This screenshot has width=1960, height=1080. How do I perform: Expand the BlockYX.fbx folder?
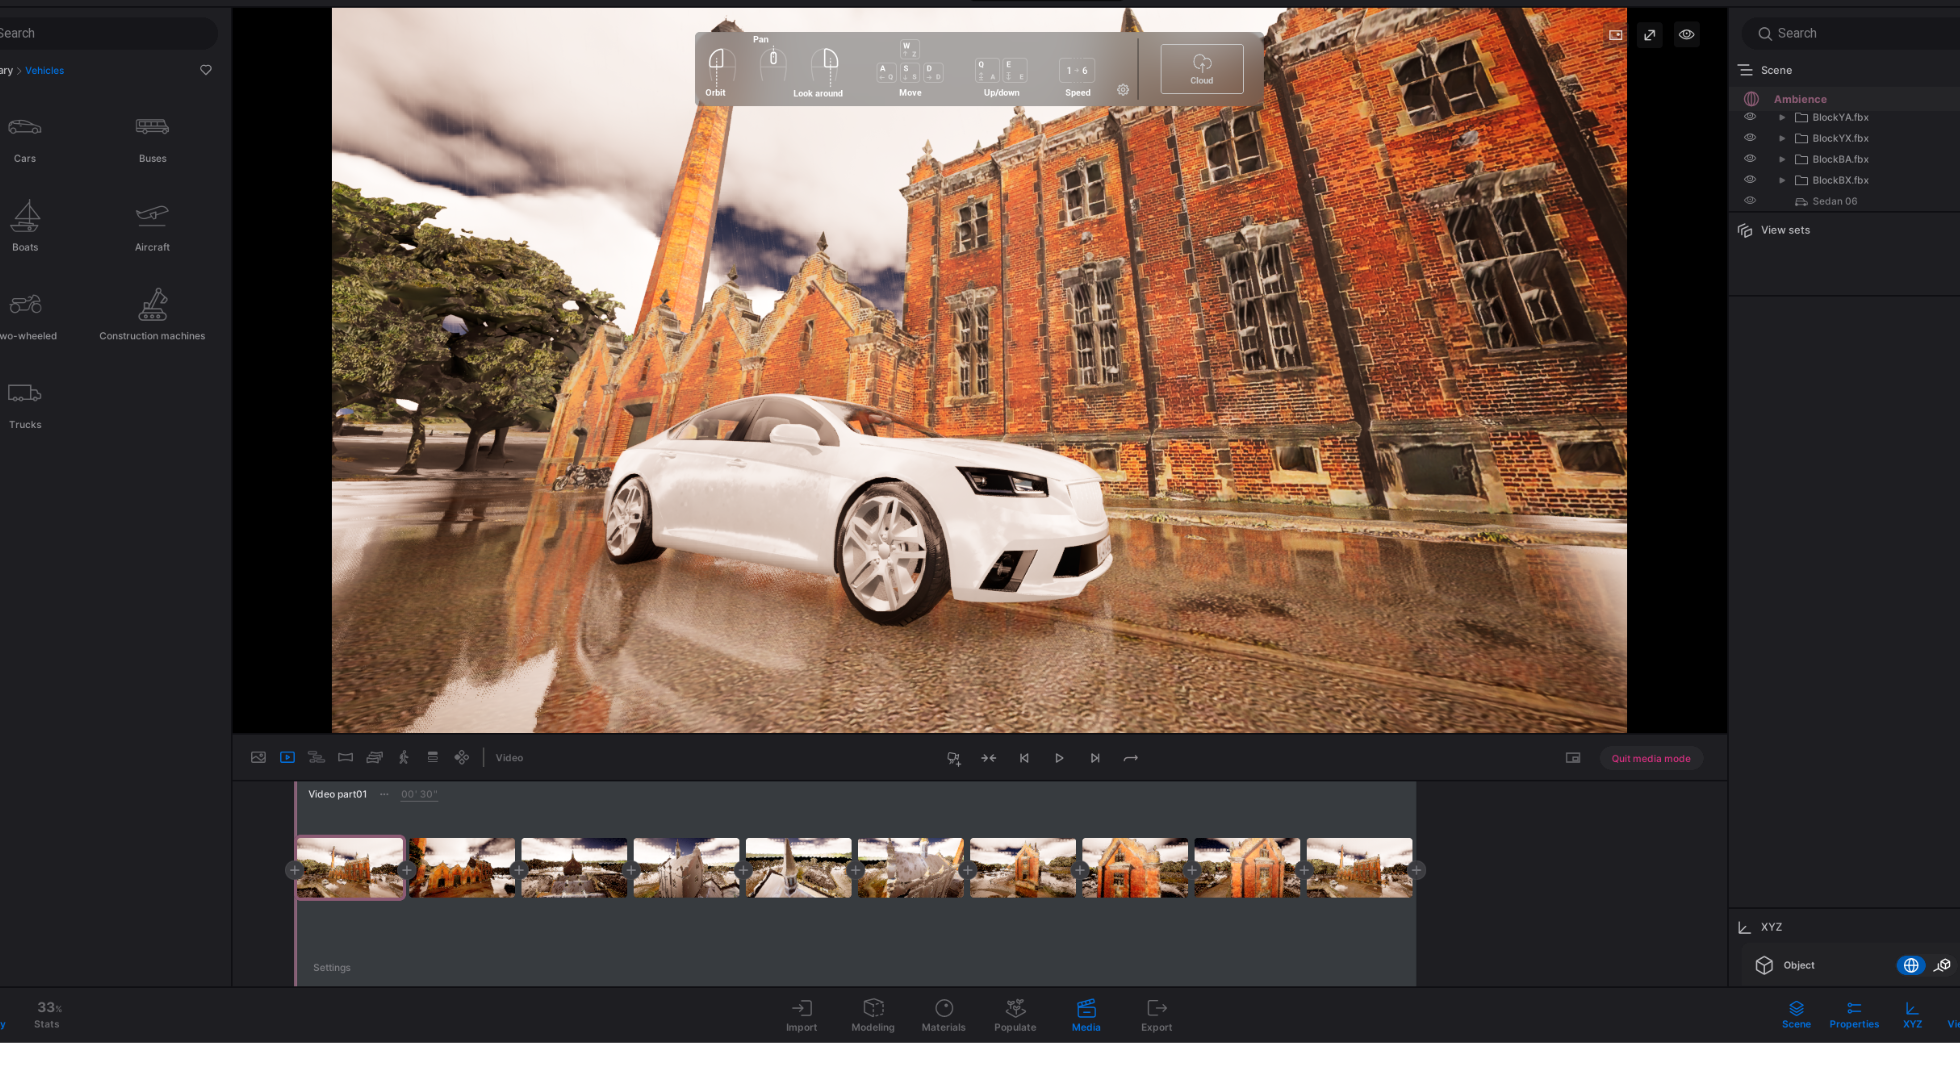(x=1782, y=138)
